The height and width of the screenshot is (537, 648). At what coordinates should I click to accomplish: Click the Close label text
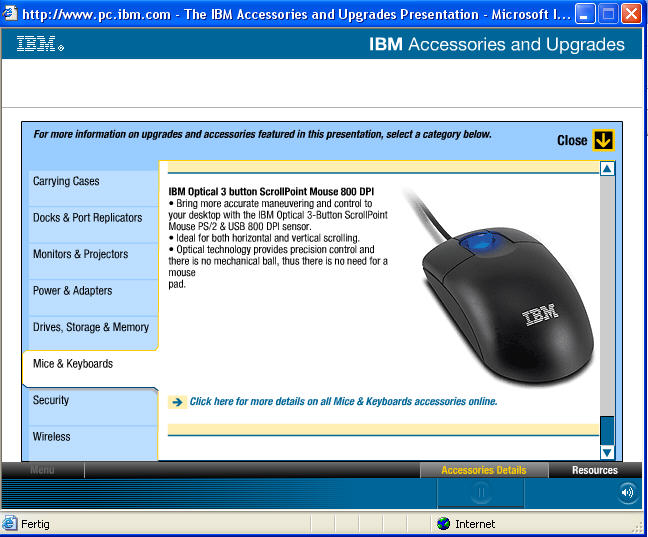click(x=572, y=141)
